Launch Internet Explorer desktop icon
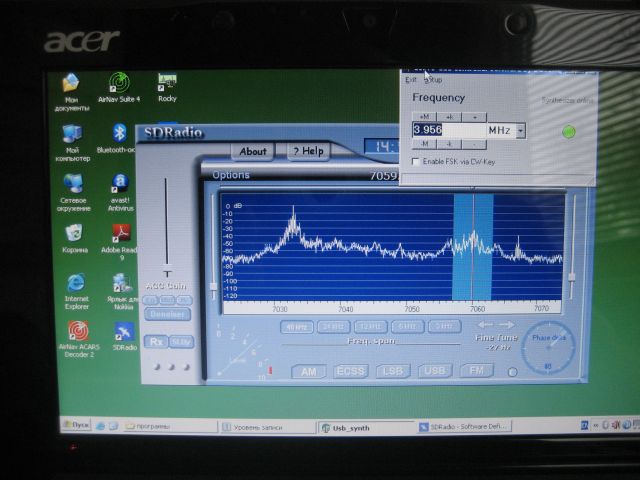This screenshot has width=640, height=480. coord(76,291)
